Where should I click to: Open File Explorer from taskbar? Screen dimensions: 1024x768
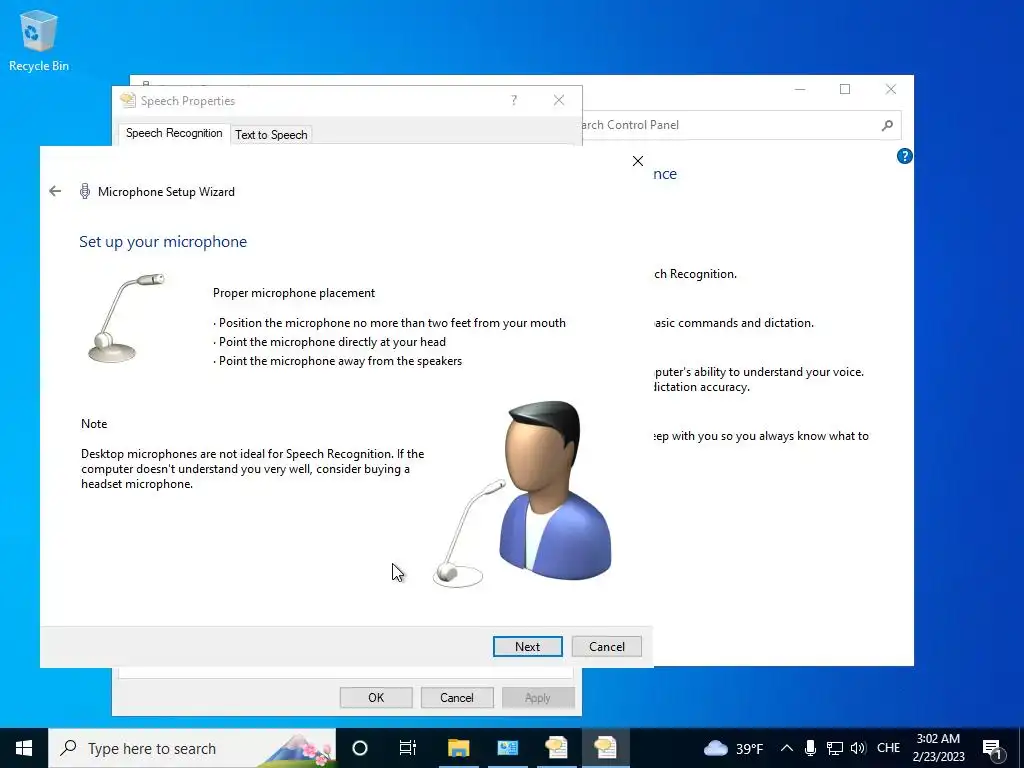coord(458,748)
